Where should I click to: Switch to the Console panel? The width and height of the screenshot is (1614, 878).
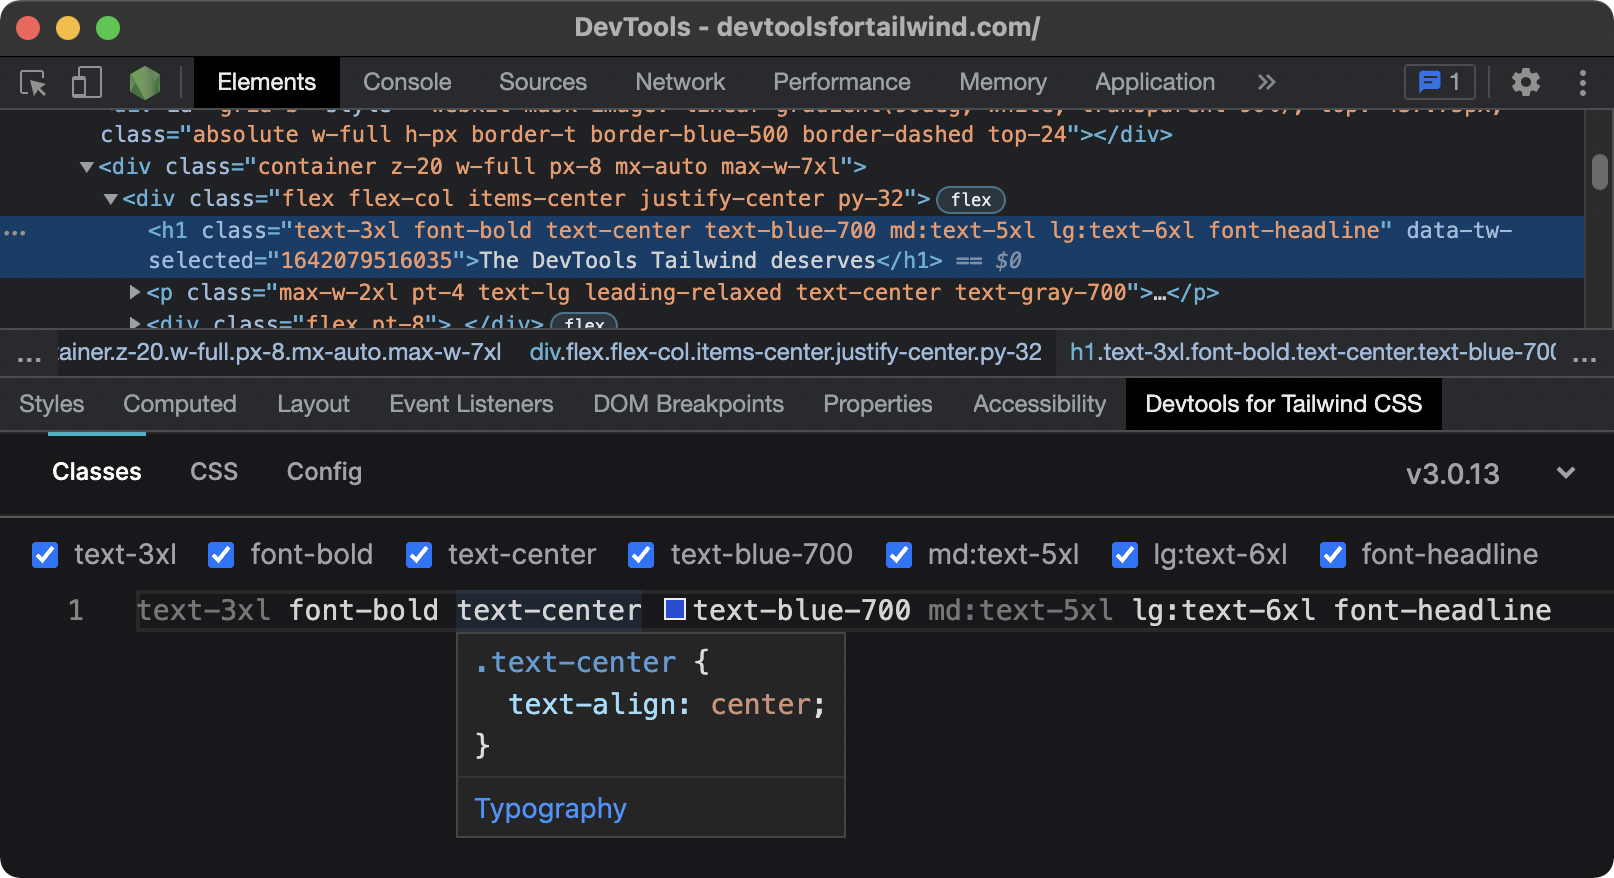tap(407, 82)
